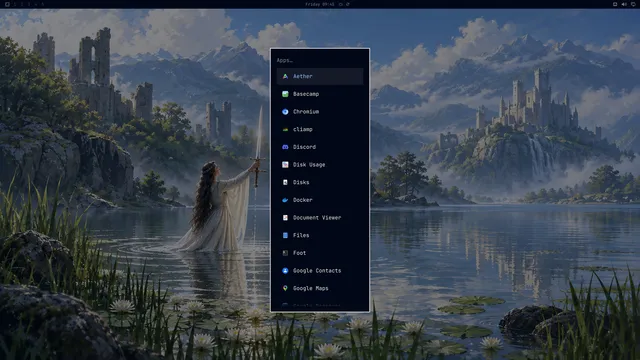Open the Files app icon

click(285, 235)
